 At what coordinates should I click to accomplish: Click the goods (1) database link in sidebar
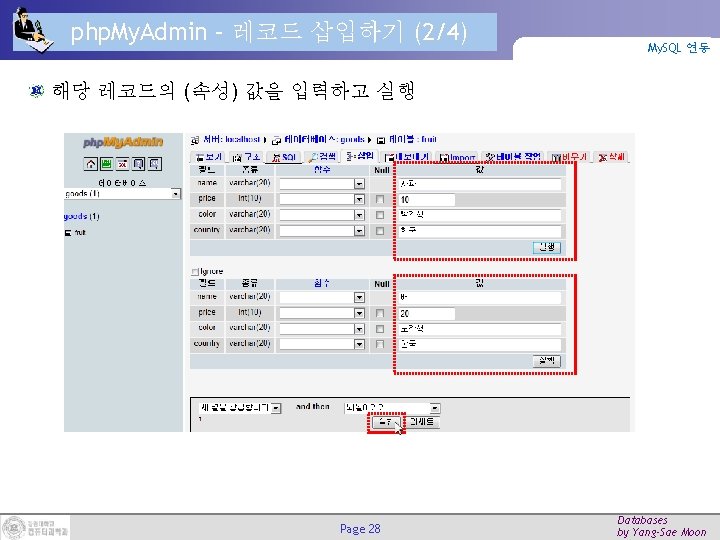(81, 216)
